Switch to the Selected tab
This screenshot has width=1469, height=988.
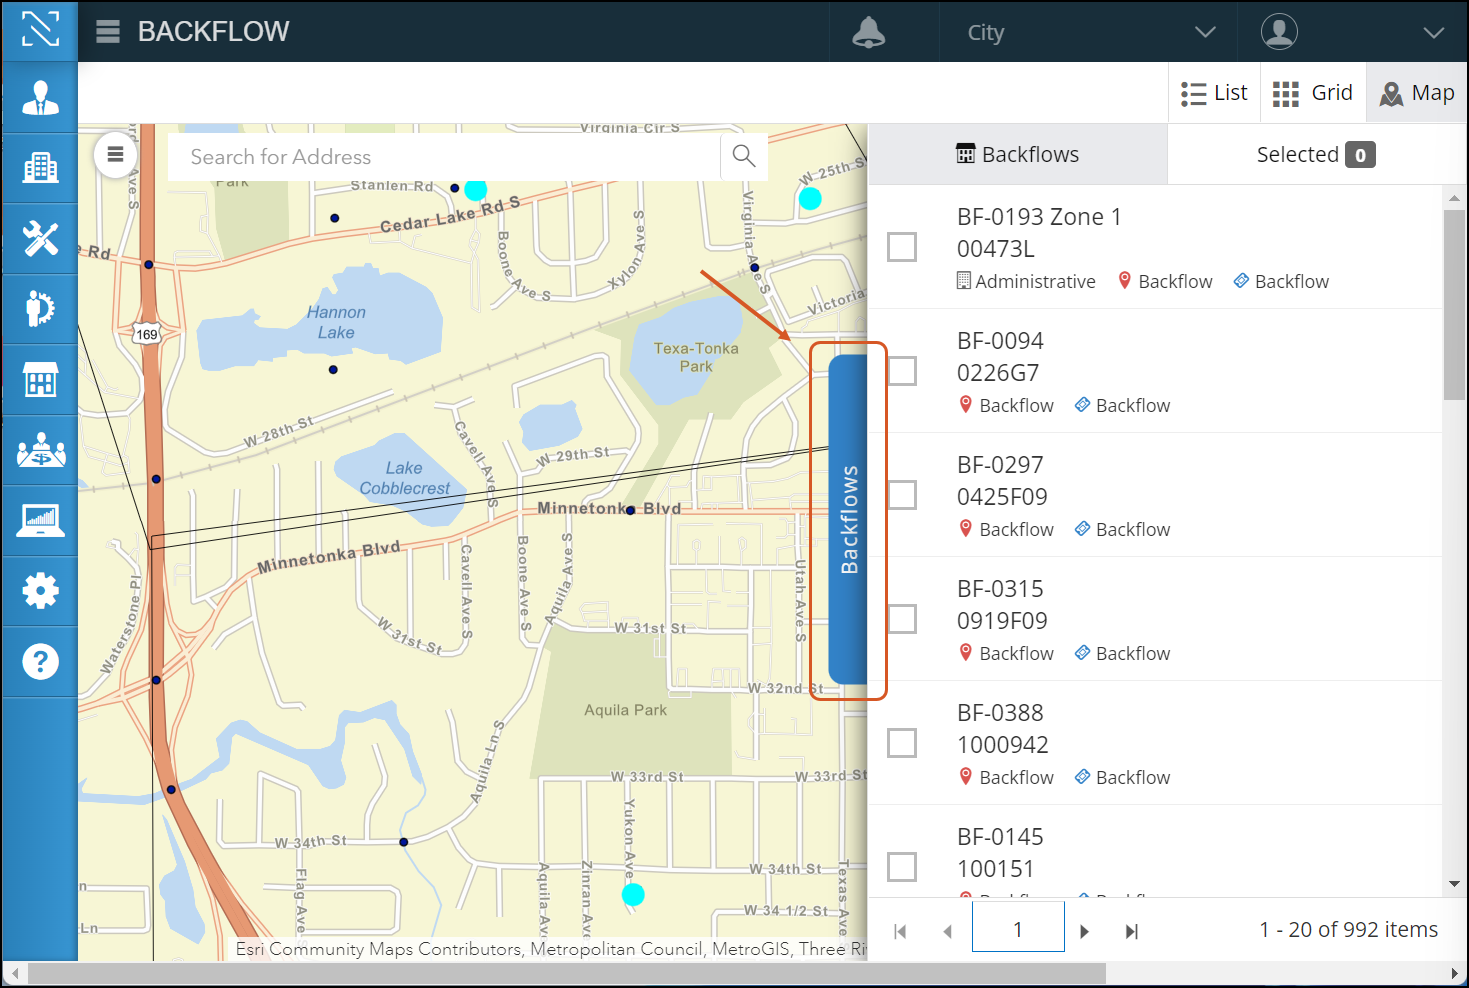(x=1315, y=155)
